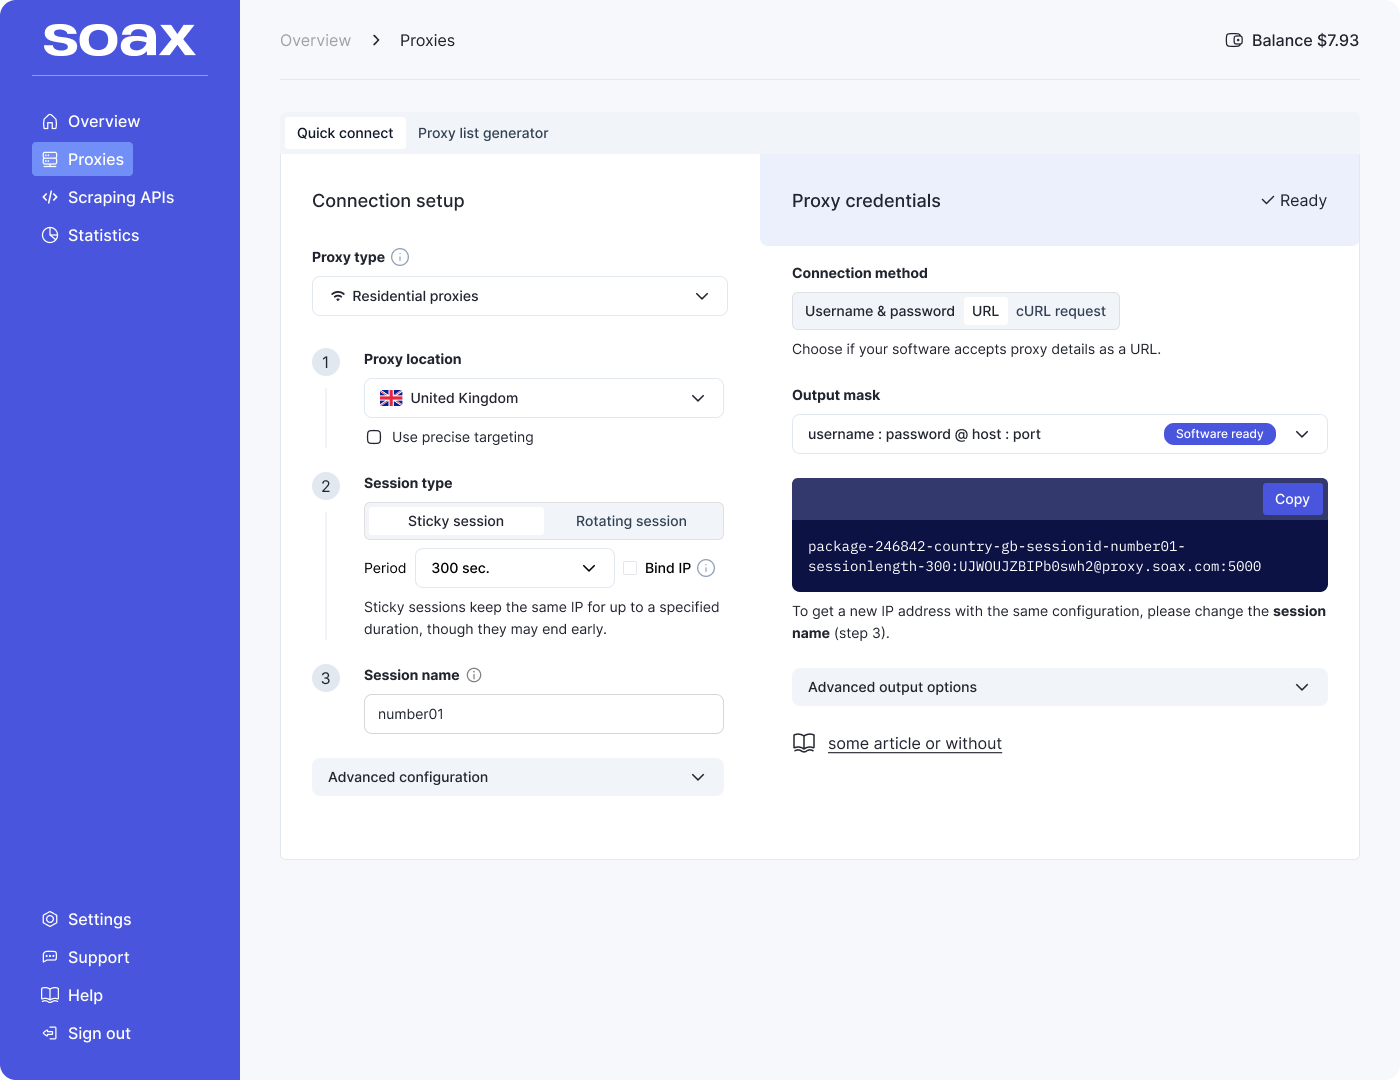
Task: Click the Scraping APIs code icon
Action: point(50,197)
